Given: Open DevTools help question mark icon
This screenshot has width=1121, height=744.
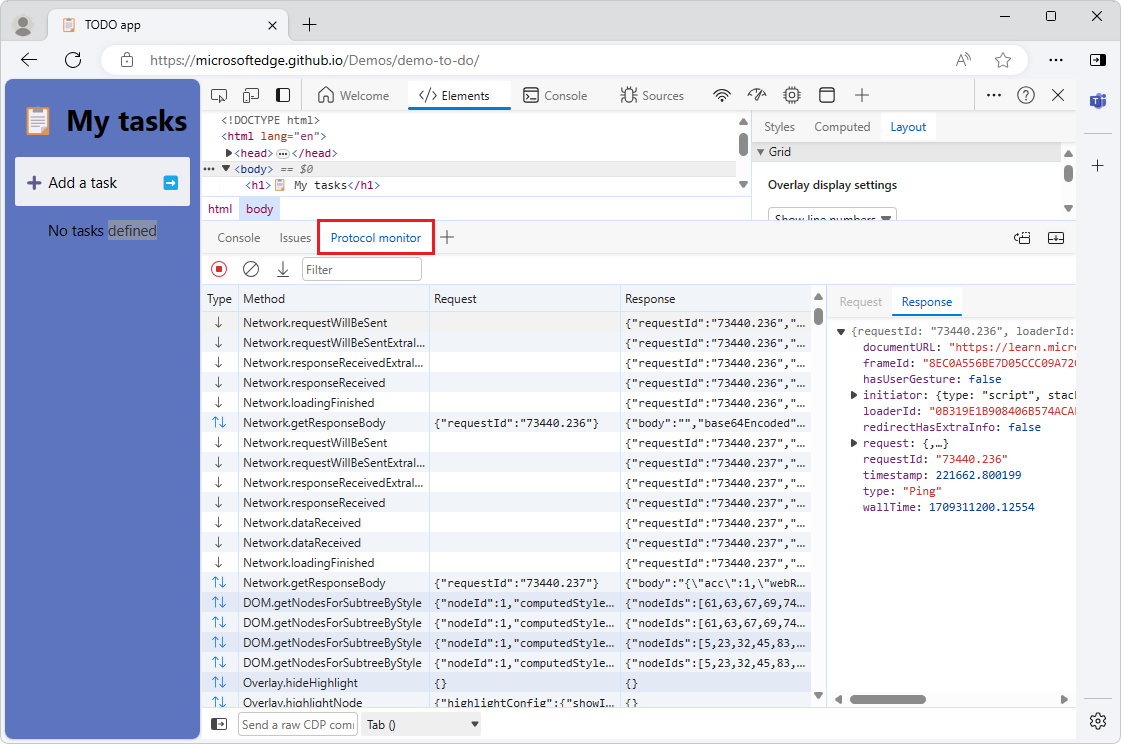Looking at the screenshot, I should [x=1026, y=95].
